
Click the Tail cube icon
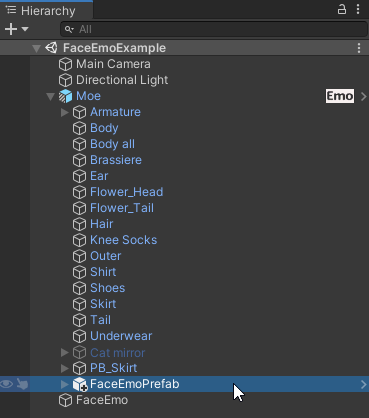pyautogui.click(x=79, y=320)
